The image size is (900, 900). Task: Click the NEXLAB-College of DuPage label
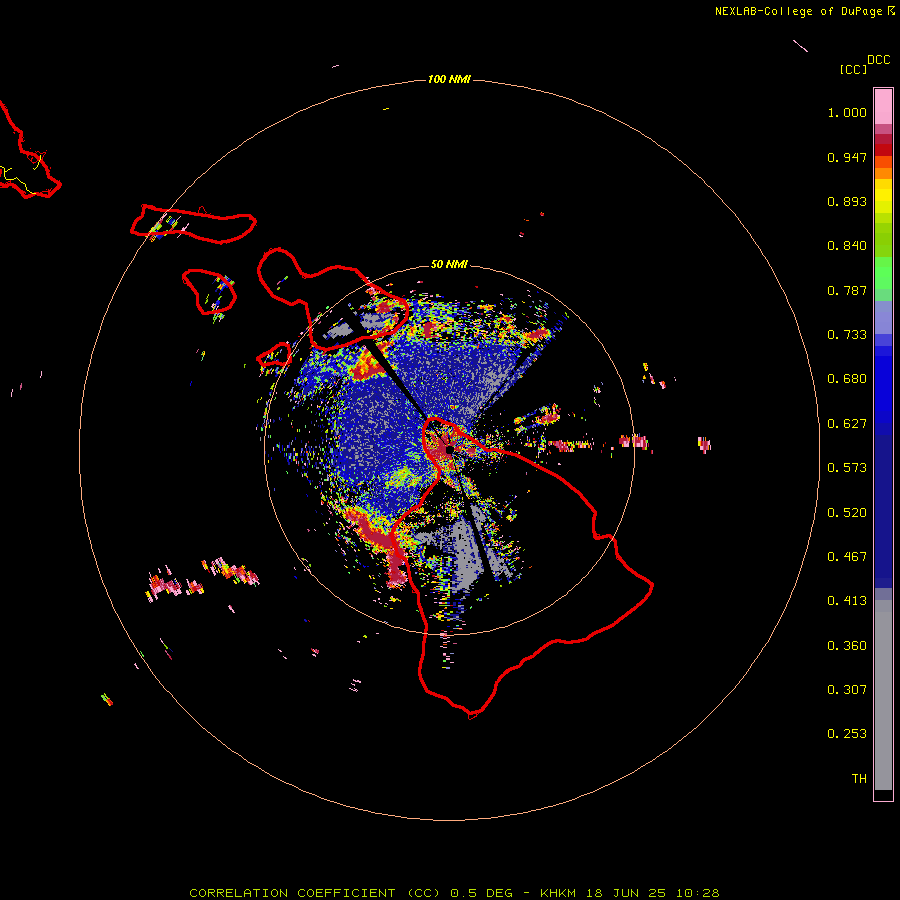click(798, 11)
